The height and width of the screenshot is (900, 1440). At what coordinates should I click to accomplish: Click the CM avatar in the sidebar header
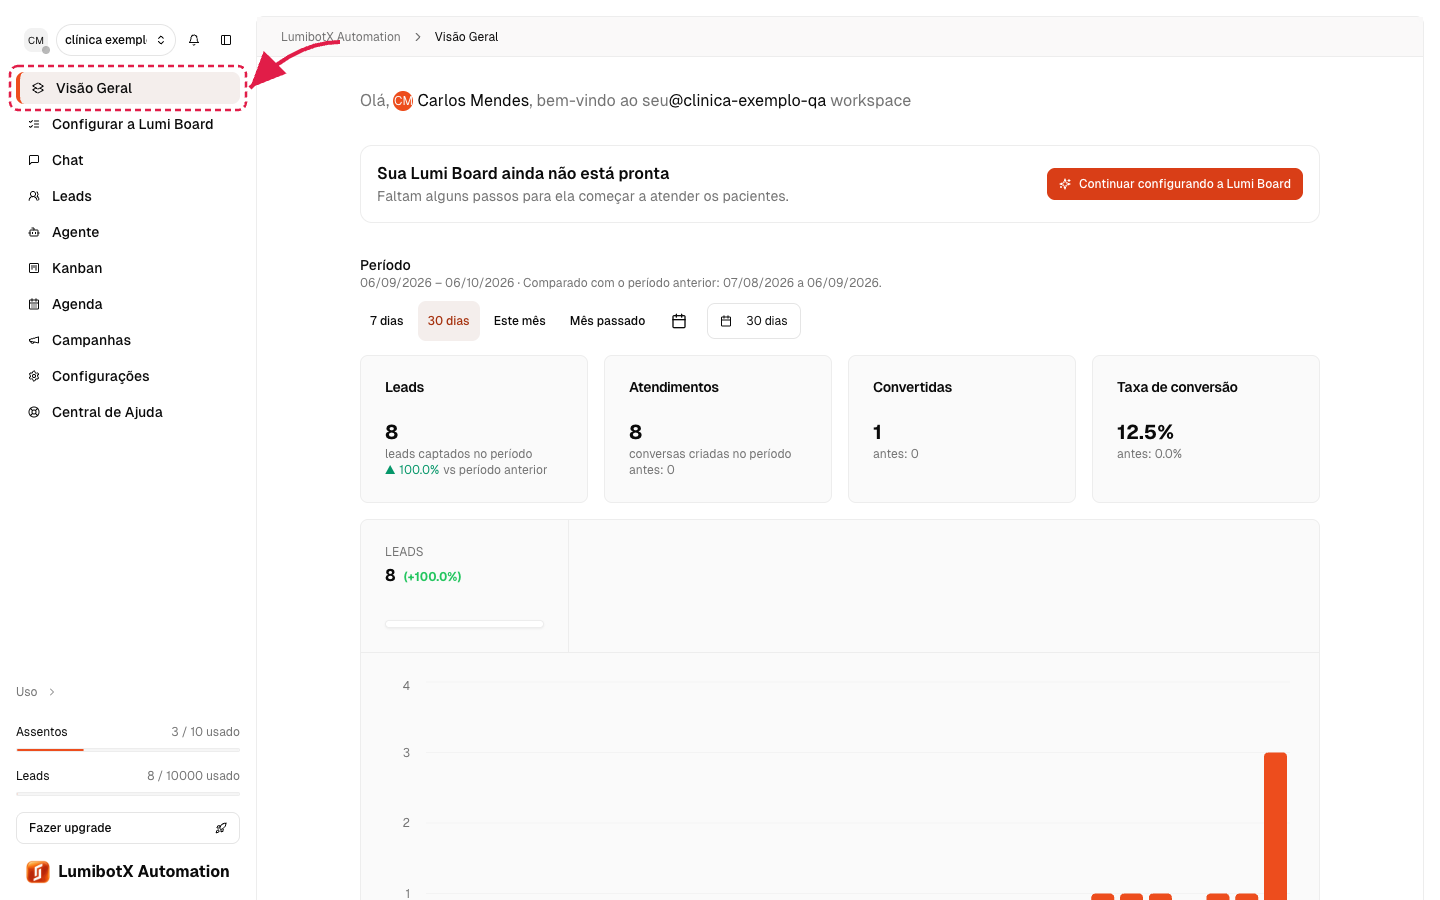(x=36, y=40)
